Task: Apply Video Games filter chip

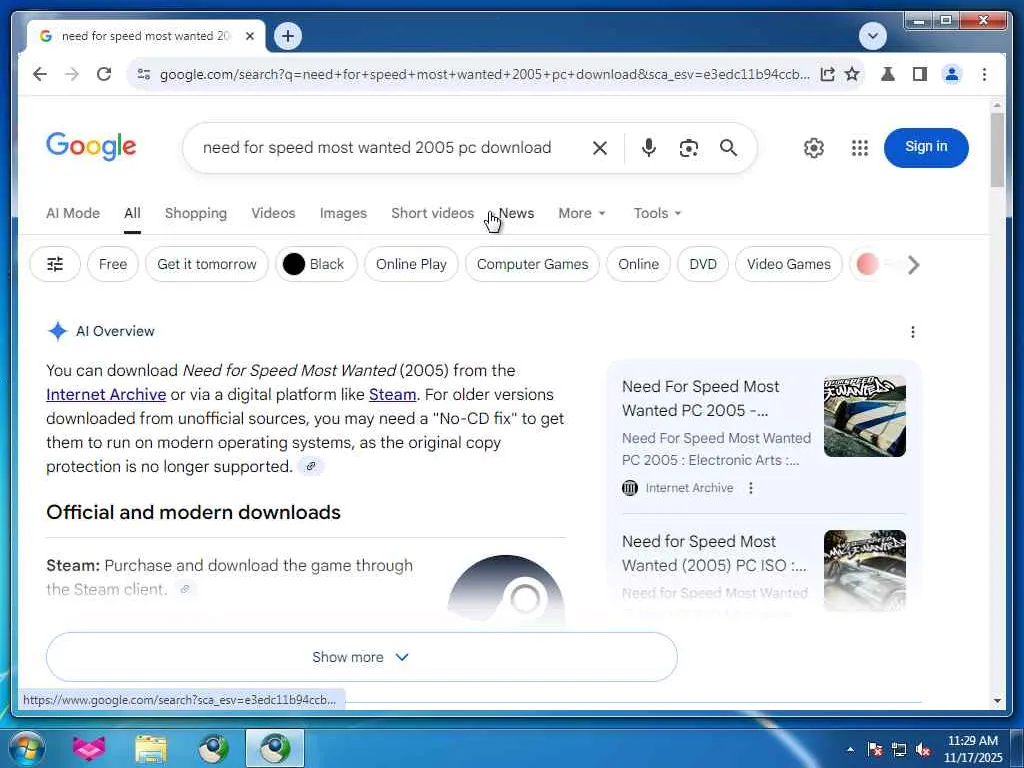Action: point(789,264)
